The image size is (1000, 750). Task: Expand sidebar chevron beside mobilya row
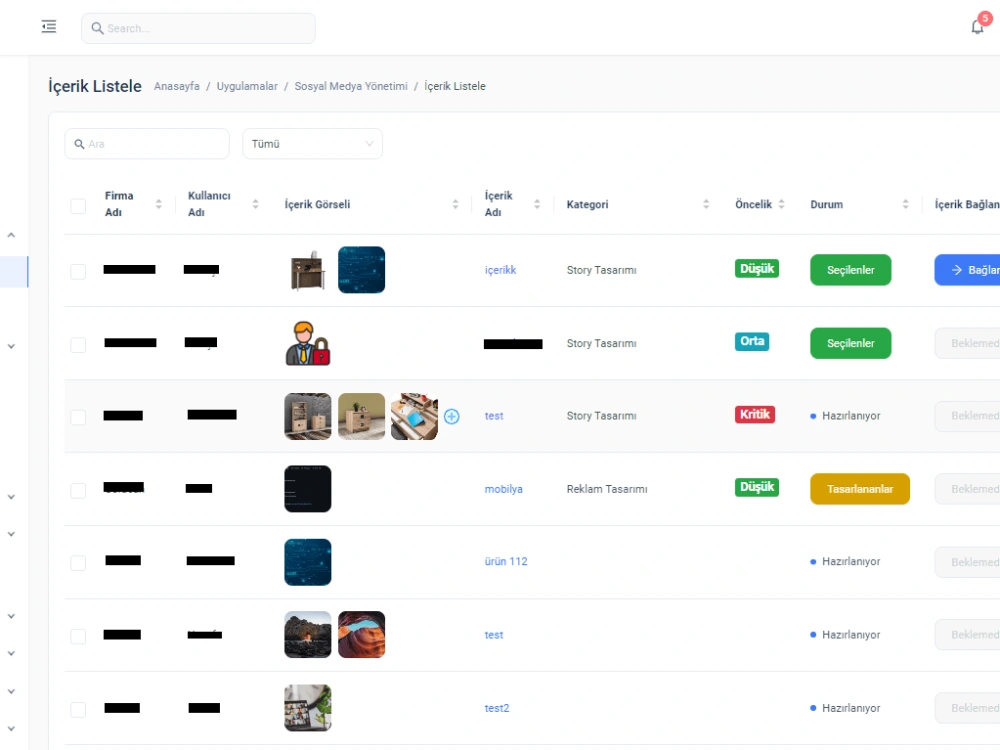11,497
